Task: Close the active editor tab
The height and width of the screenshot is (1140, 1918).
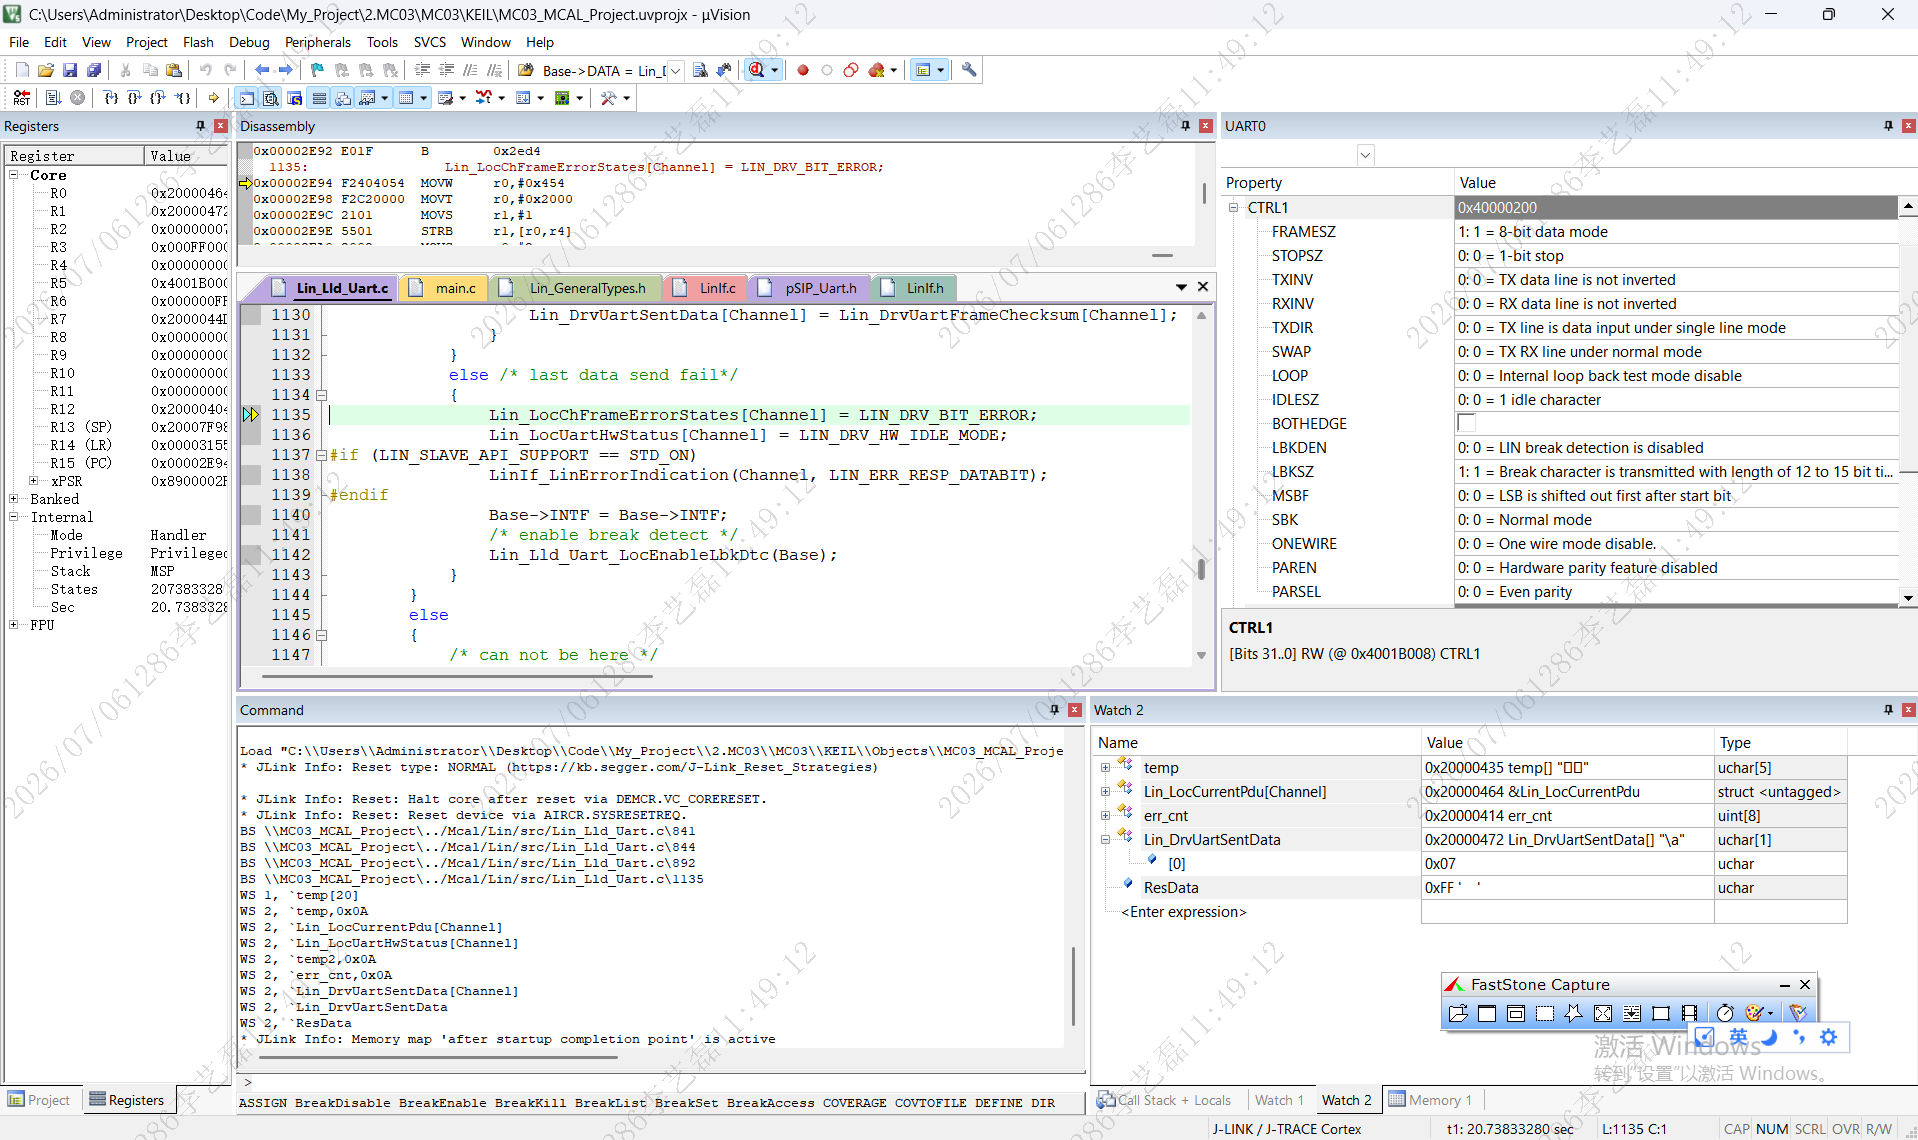Action: click(1203, 287)
